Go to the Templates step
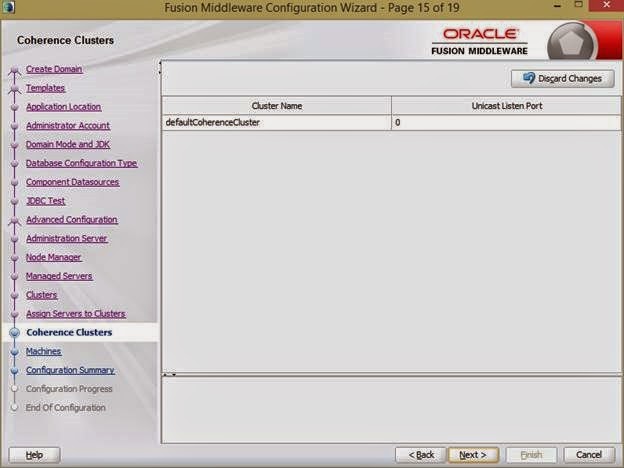This screenshot has width=624, height=468. point(45,88)
